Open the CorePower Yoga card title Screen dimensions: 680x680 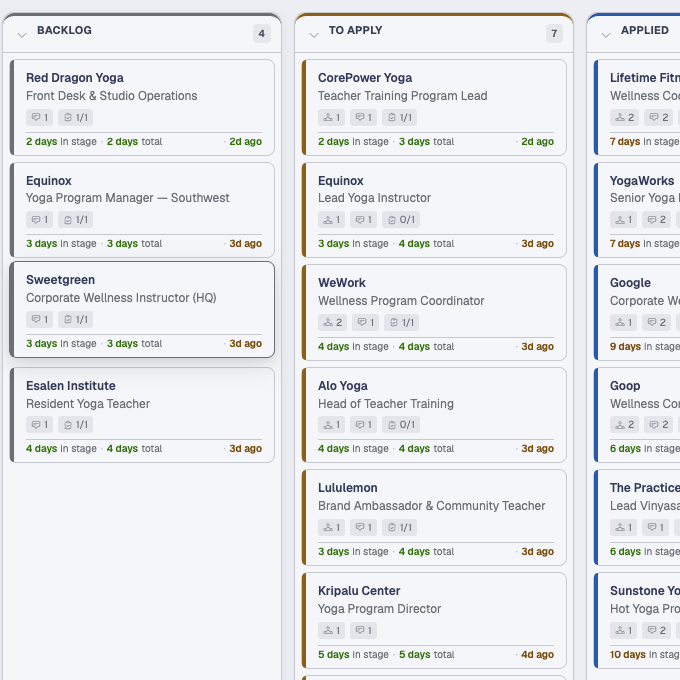coord(365,78)
